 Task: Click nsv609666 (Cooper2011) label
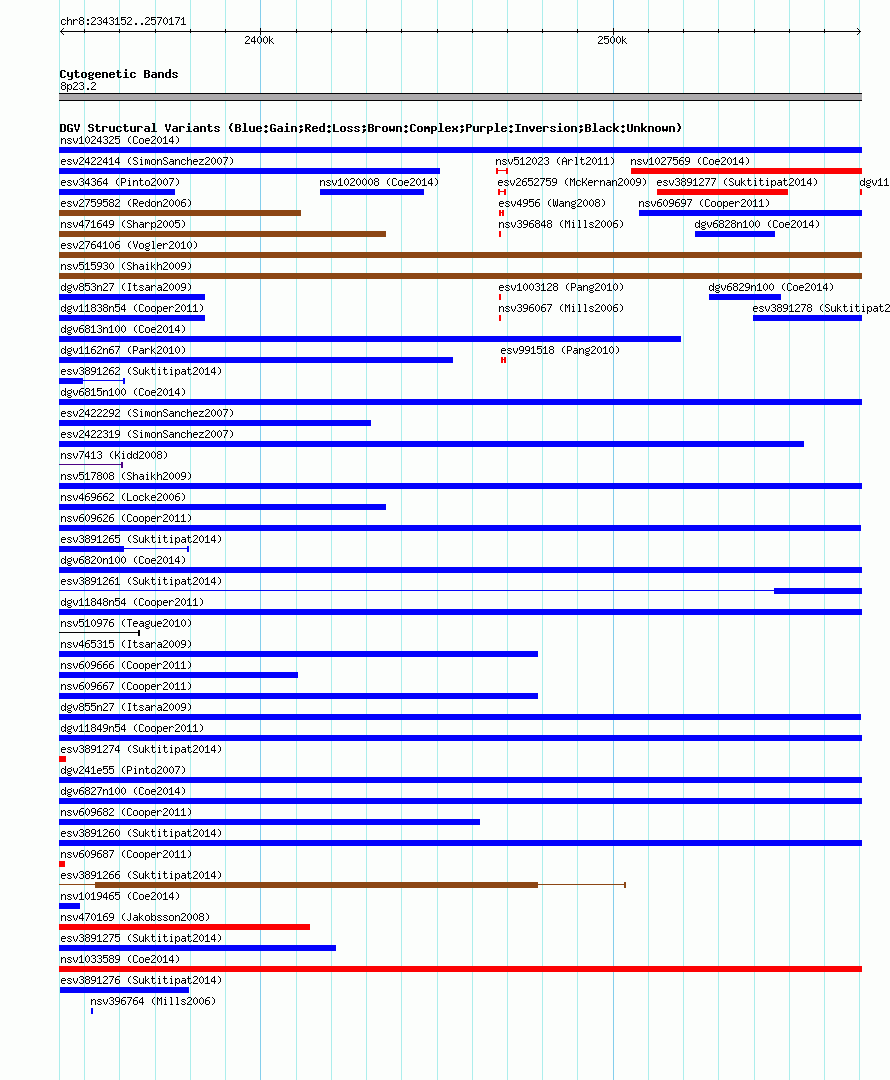[126, 665]
